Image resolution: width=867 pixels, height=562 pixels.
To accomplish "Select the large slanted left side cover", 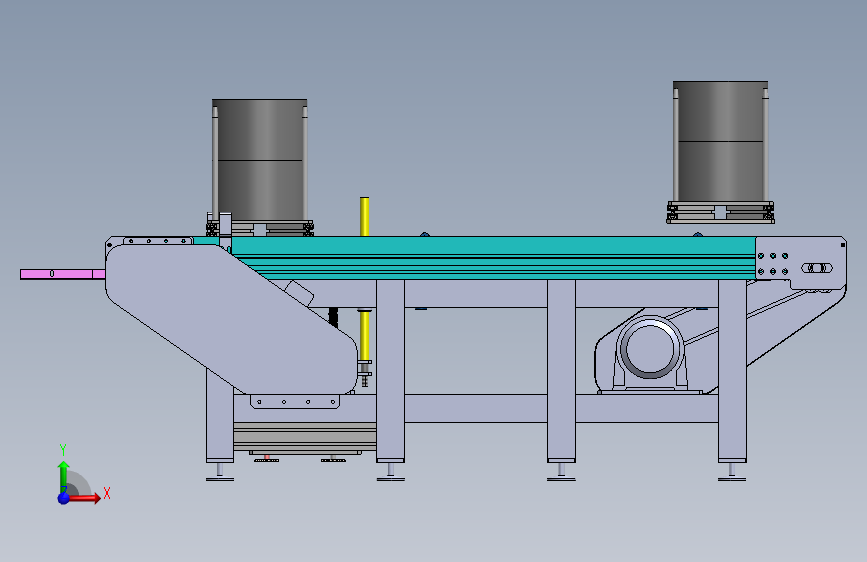I will pos(231,318).
